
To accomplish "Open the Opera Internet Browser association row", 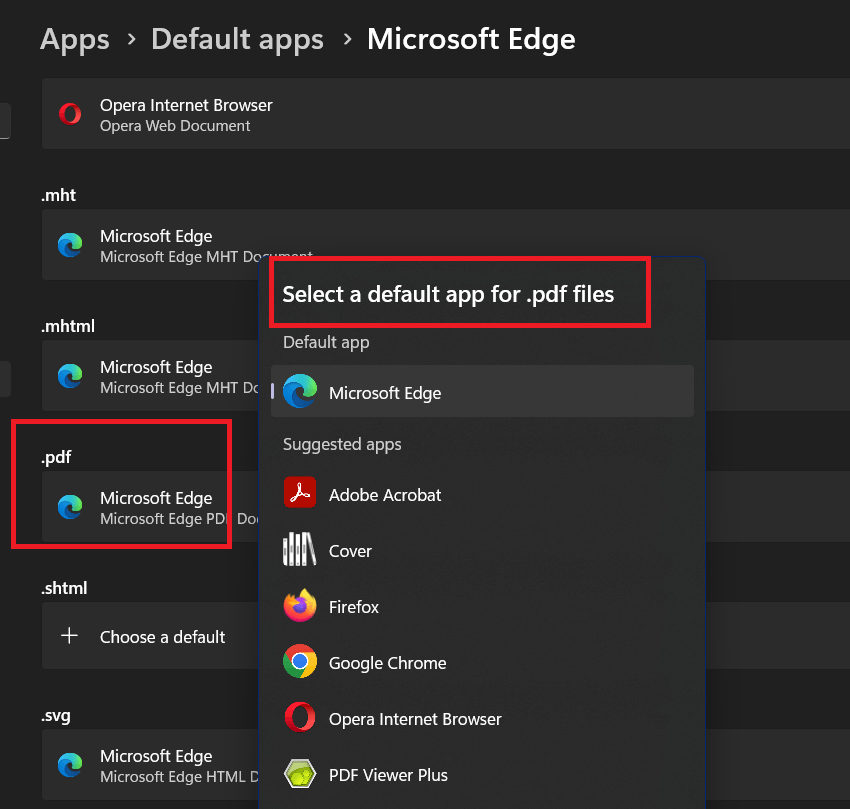I will 446,113.
